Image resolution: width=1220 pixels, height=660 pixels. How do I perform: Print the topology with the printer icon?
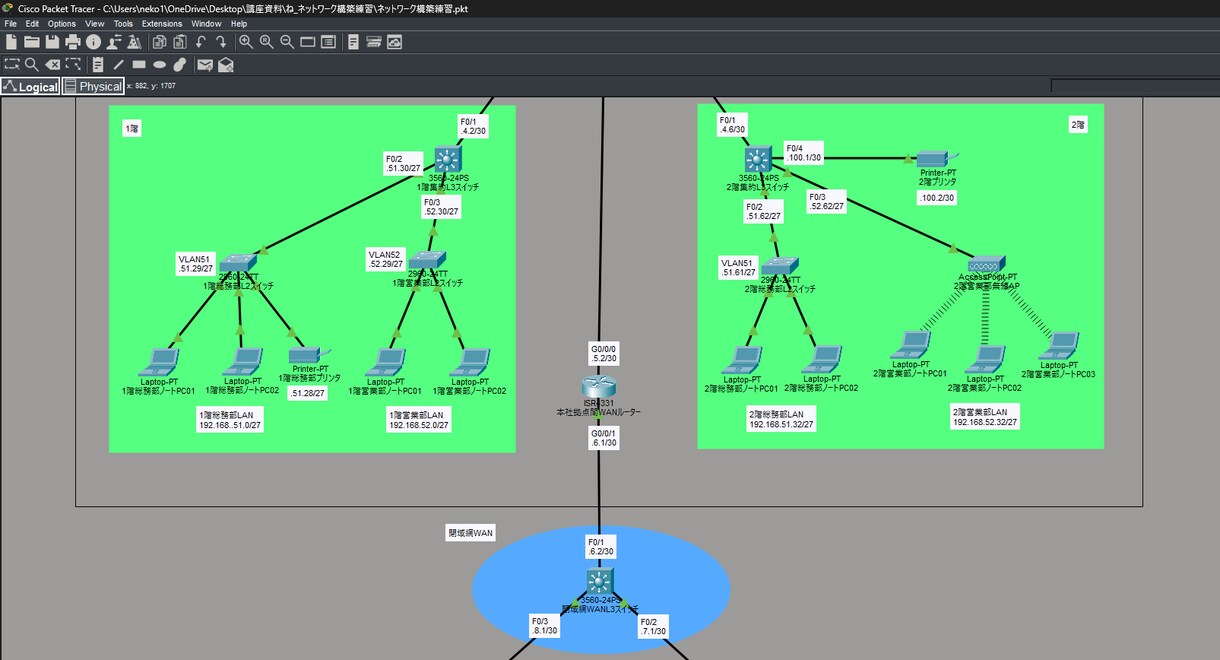[x=73, y=42]
